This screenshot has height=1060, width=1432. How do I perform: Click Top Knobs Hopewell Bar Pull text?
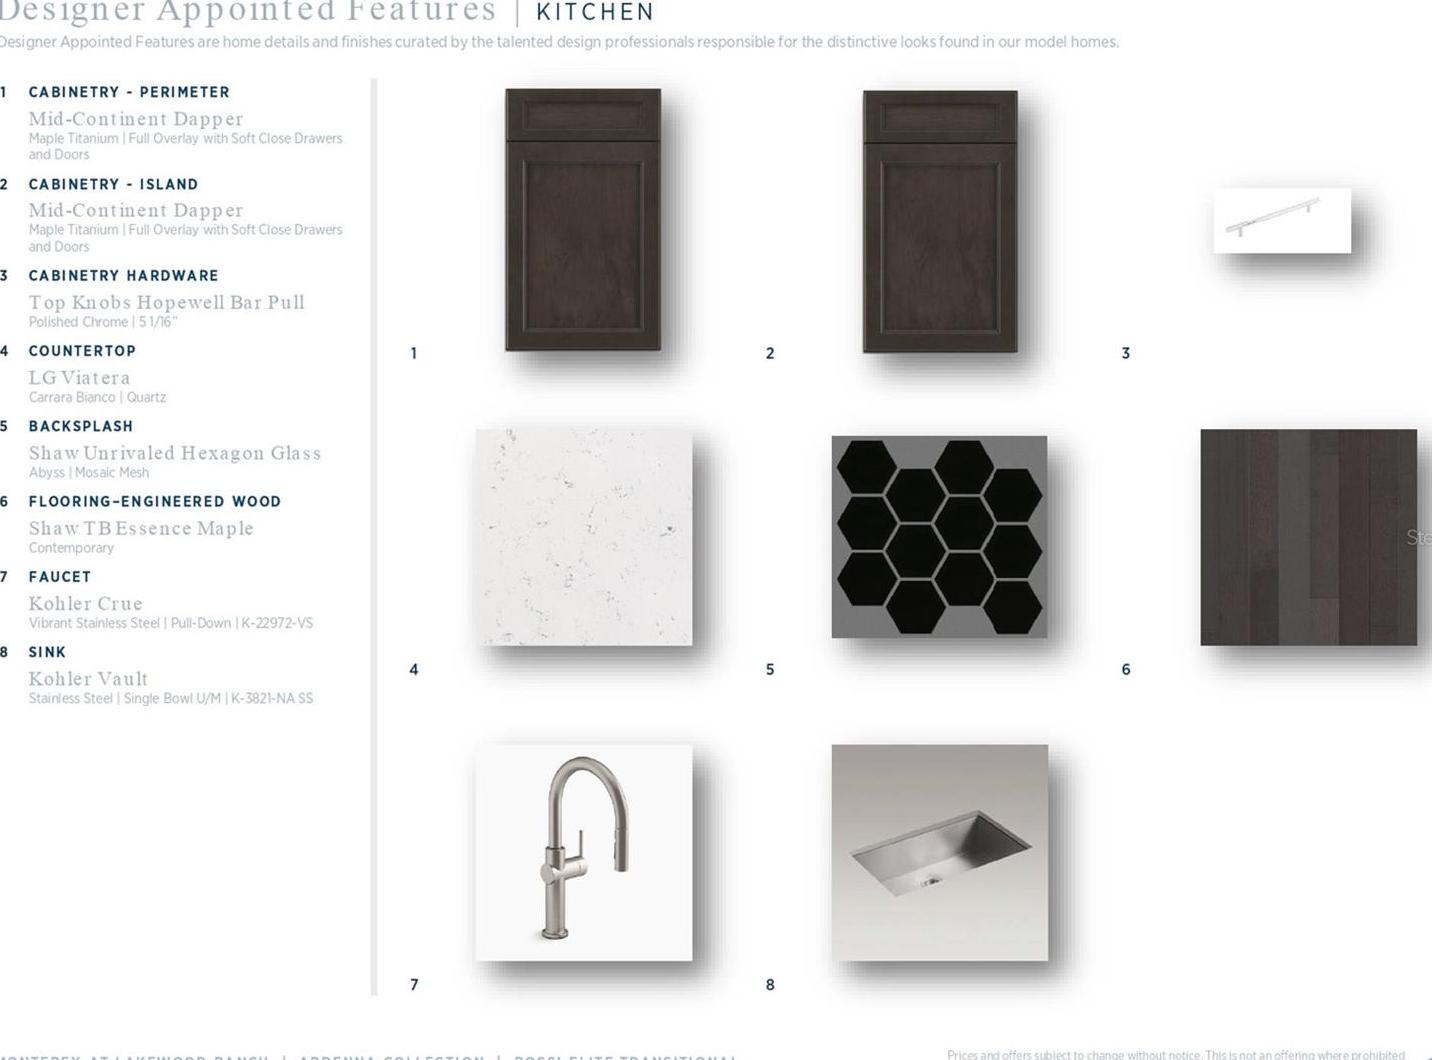167,302
